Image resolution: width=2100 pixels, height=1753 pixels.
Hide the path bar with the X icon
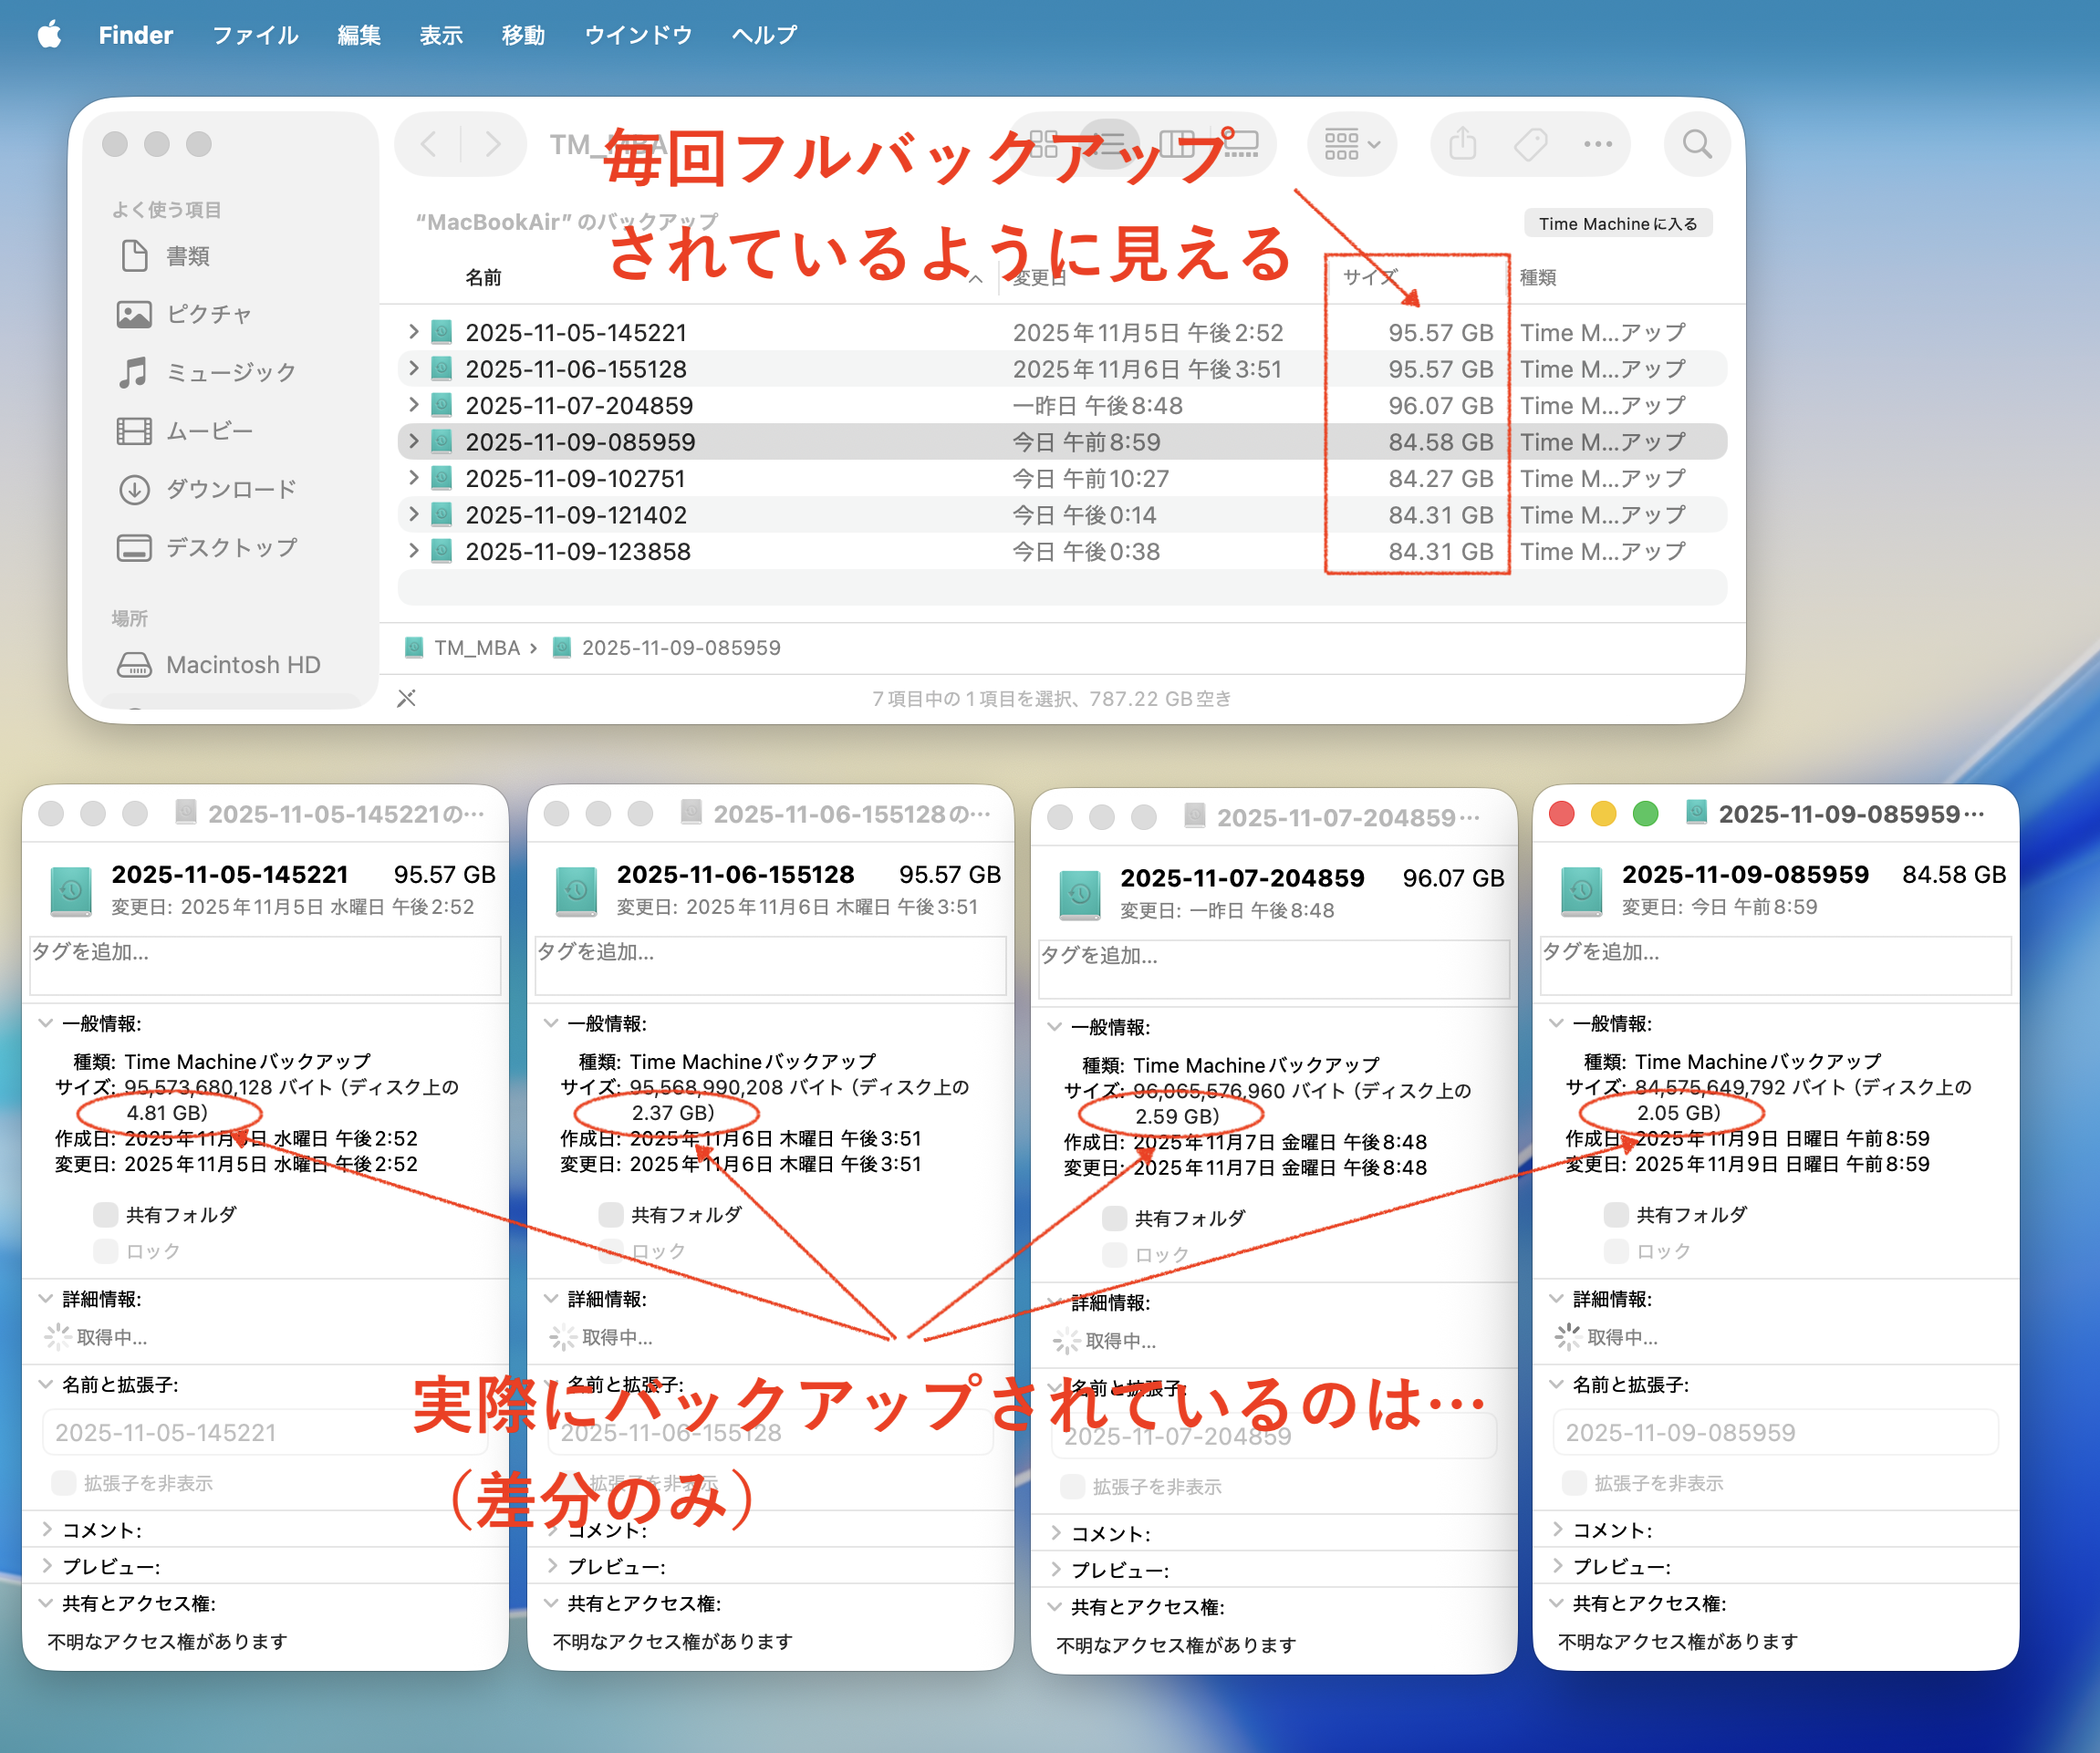click(x=406, y=698)
